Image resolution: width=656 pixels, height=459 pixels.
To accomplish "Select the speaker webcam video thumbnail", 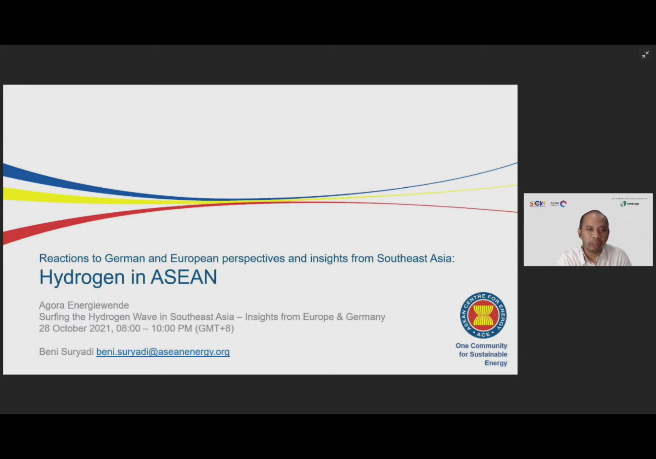I will (588, 230).
